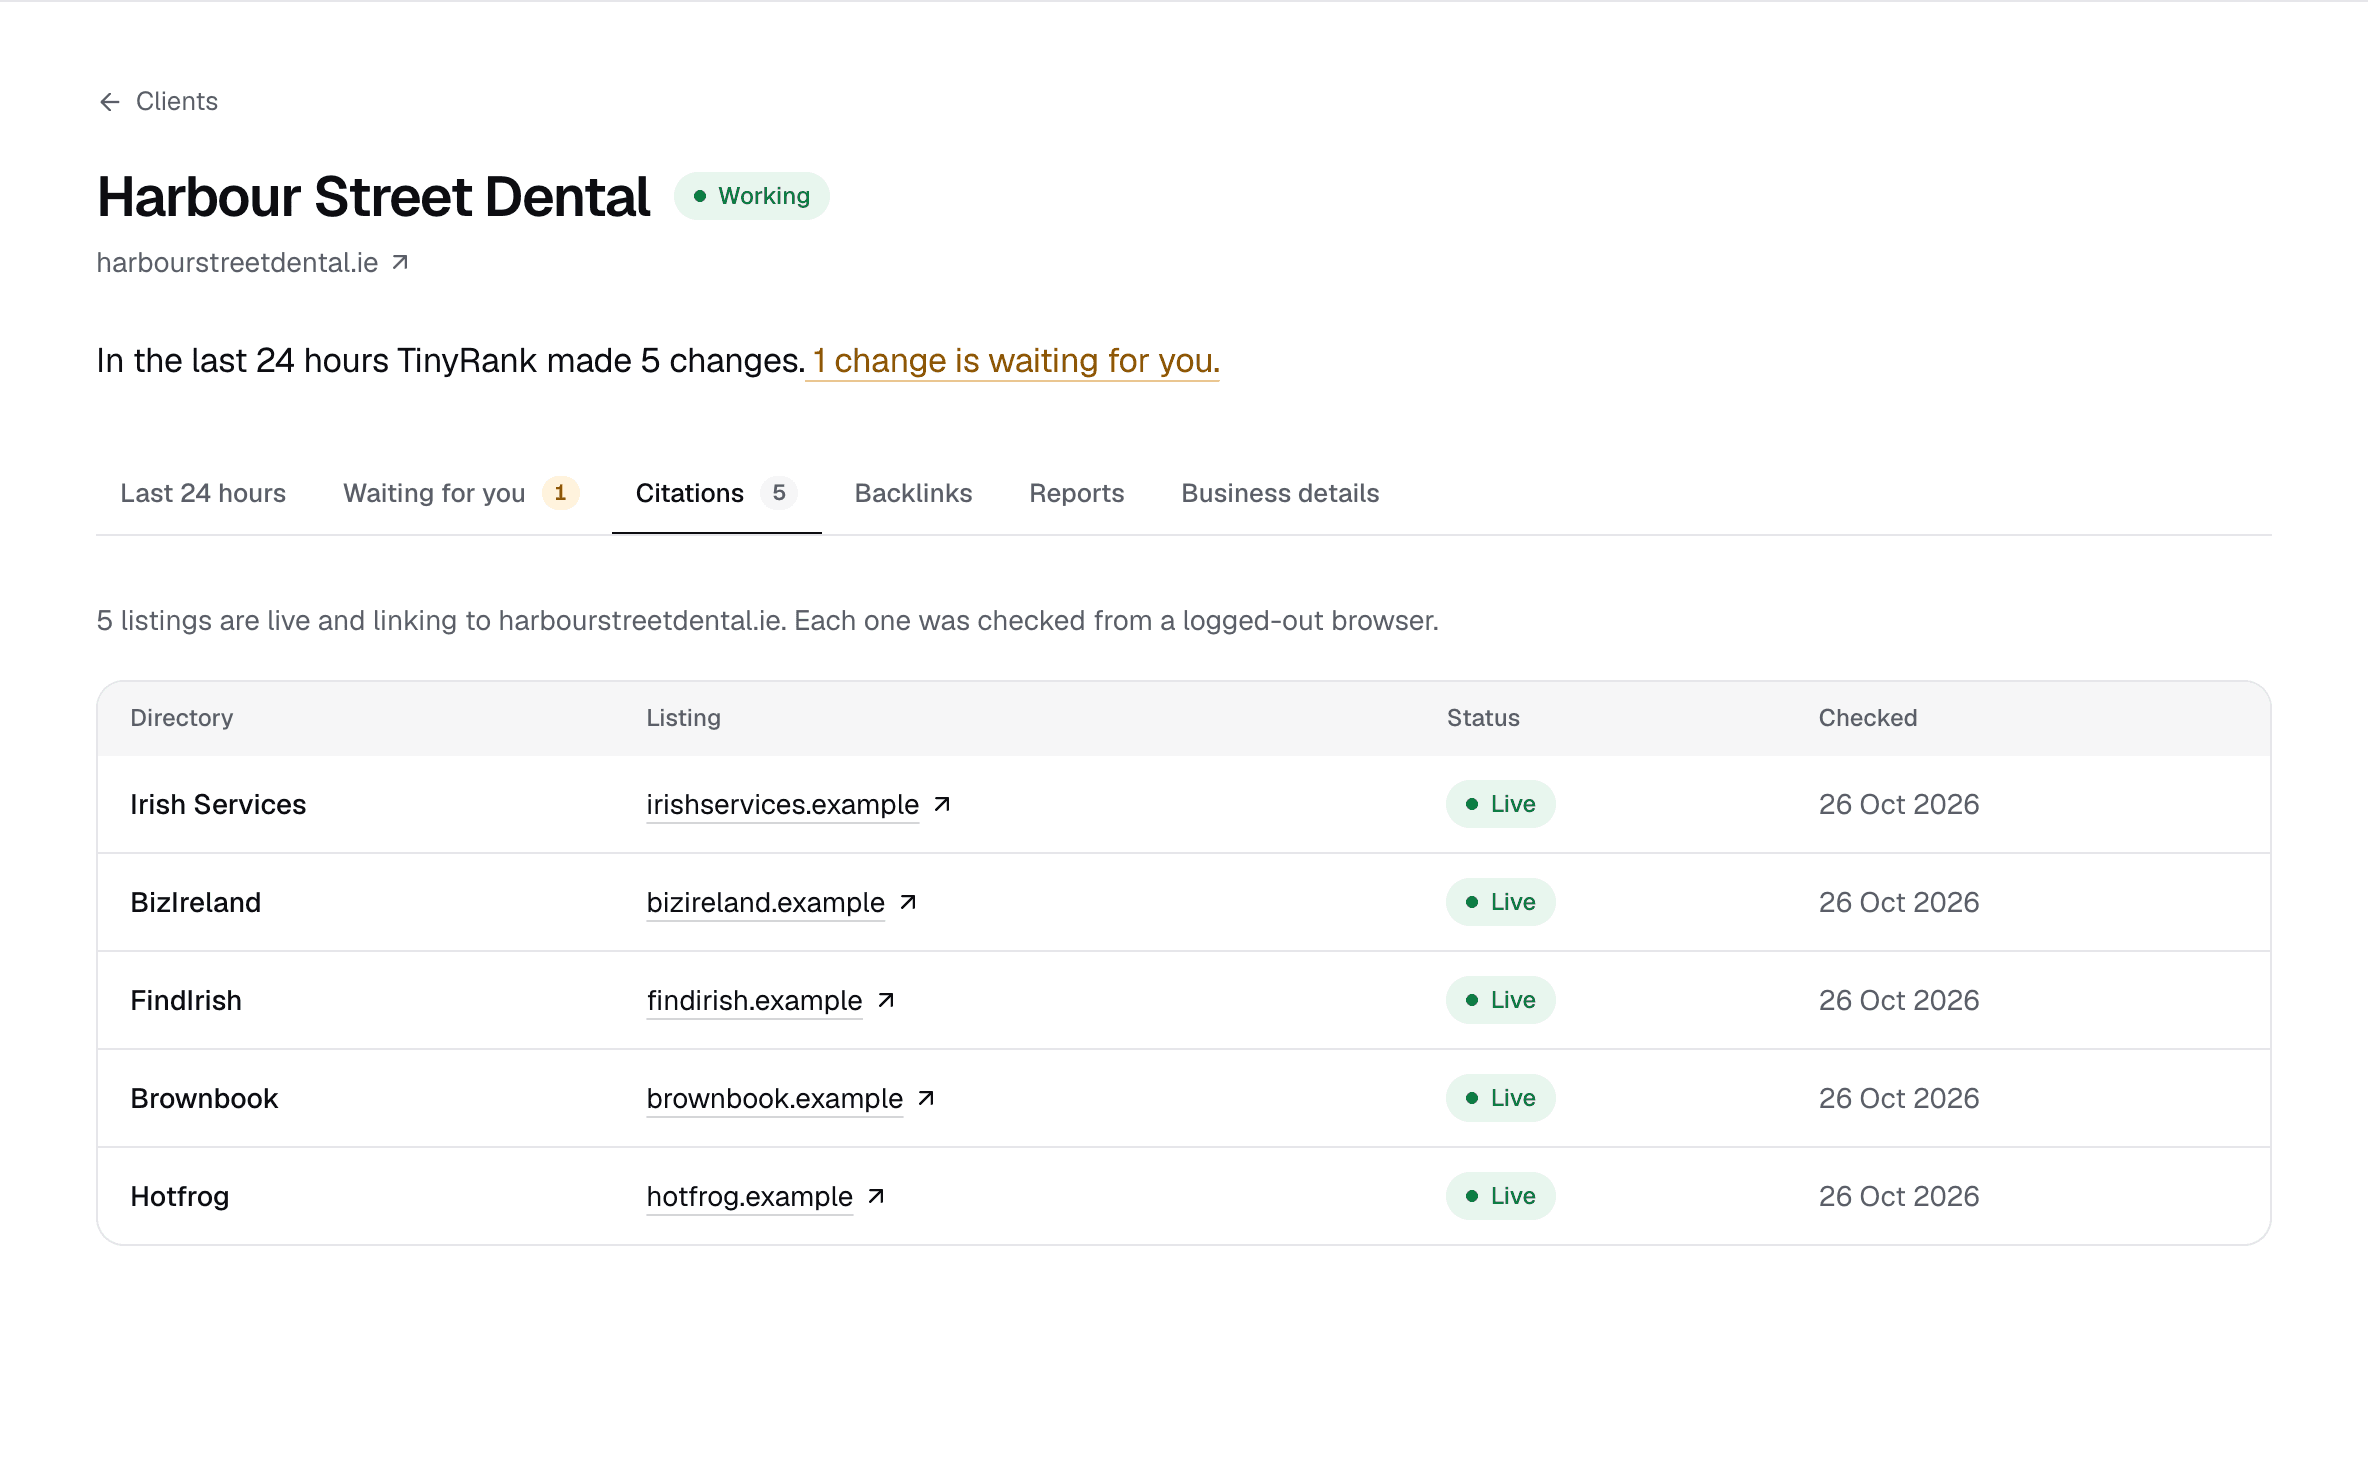Click the Working status badge
The image size is (2368, 1480).
[752, 196]
